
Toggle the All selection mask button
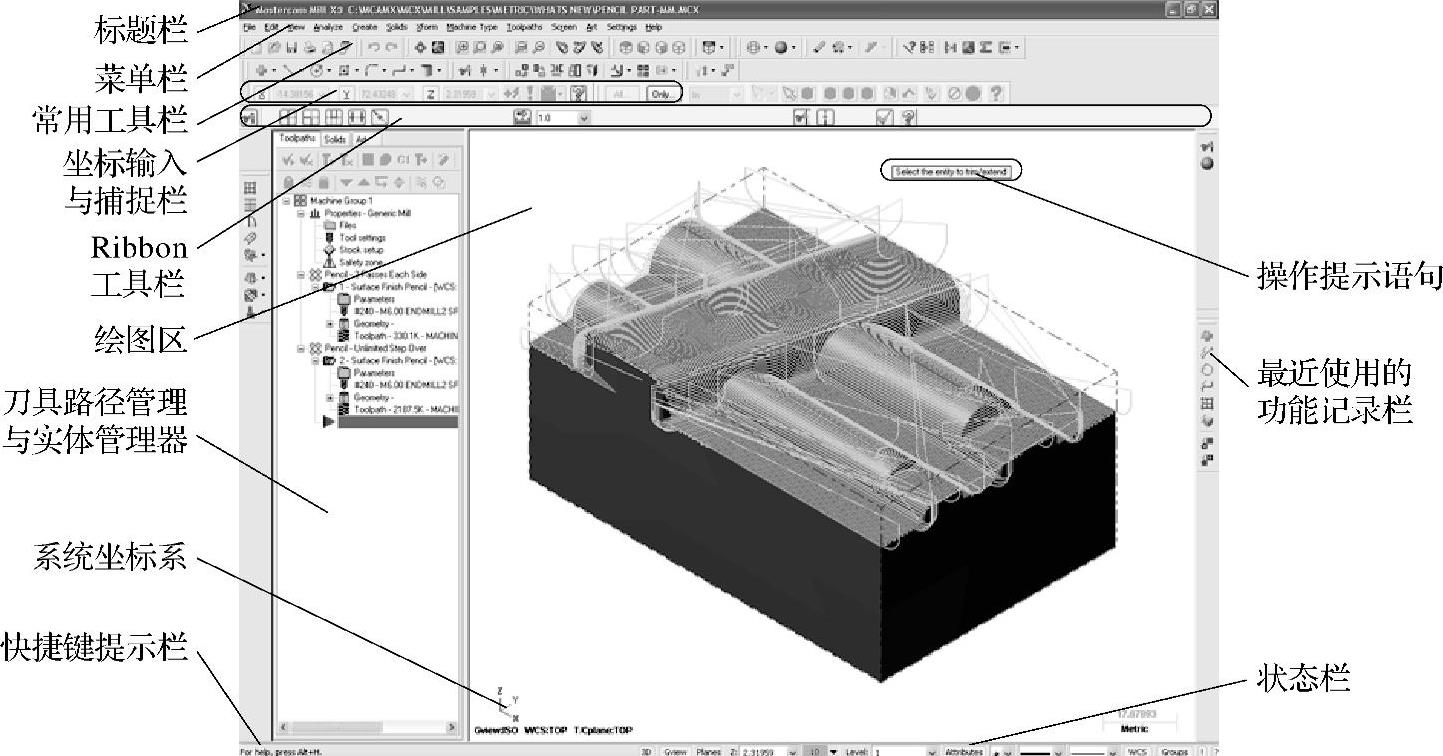pos(622,94)
